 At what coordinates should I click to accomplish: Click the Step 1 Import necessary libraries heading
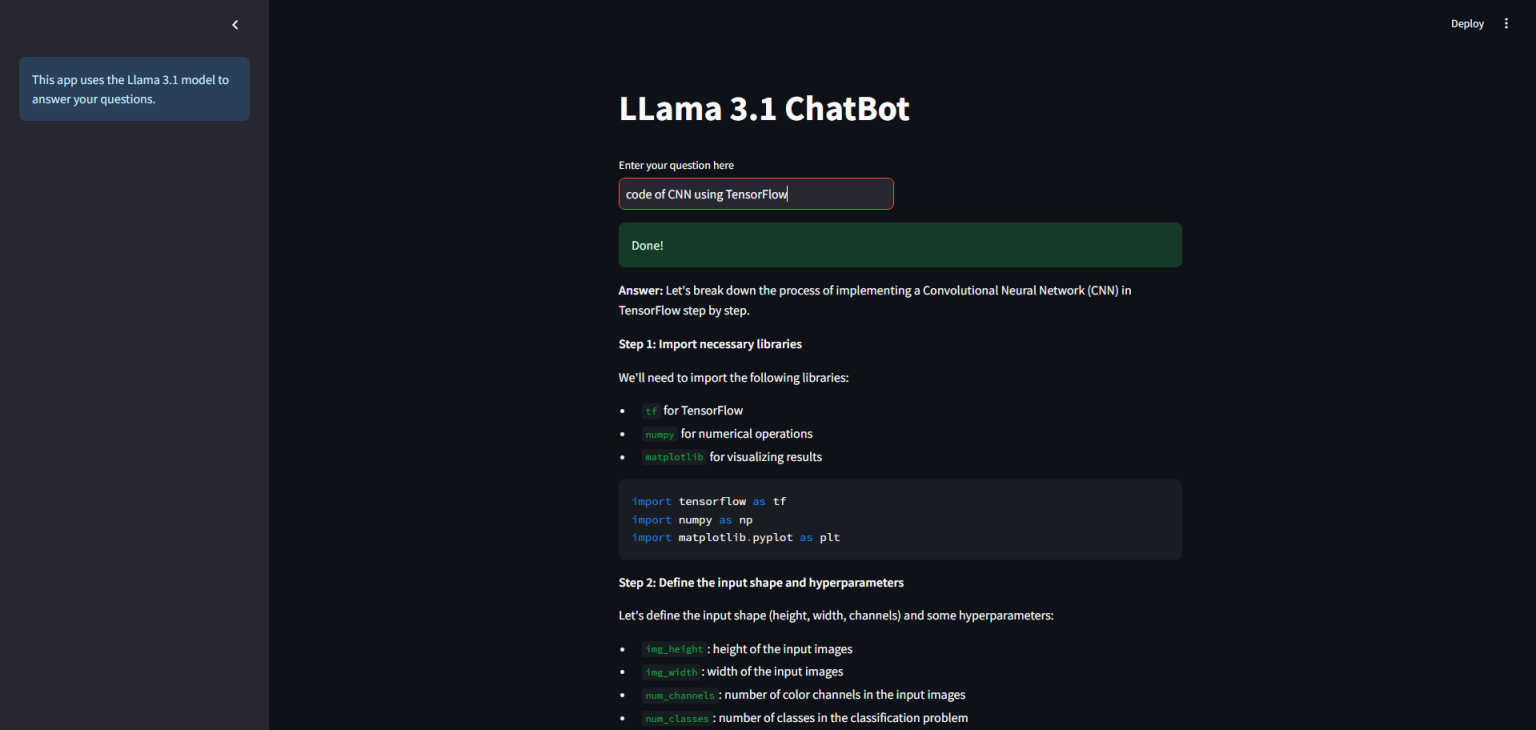tap(710, 343)
